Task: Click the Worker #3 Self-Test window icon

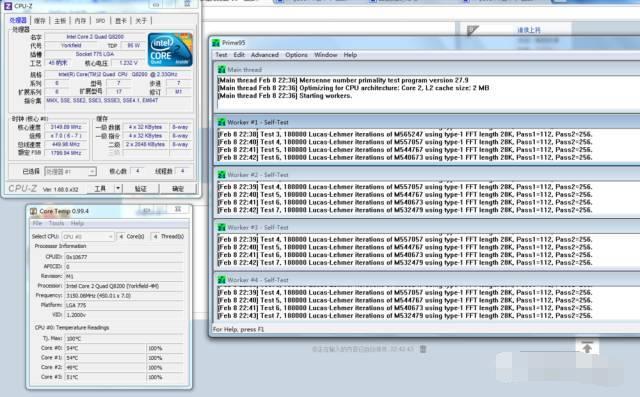Action: click(222, 227)
